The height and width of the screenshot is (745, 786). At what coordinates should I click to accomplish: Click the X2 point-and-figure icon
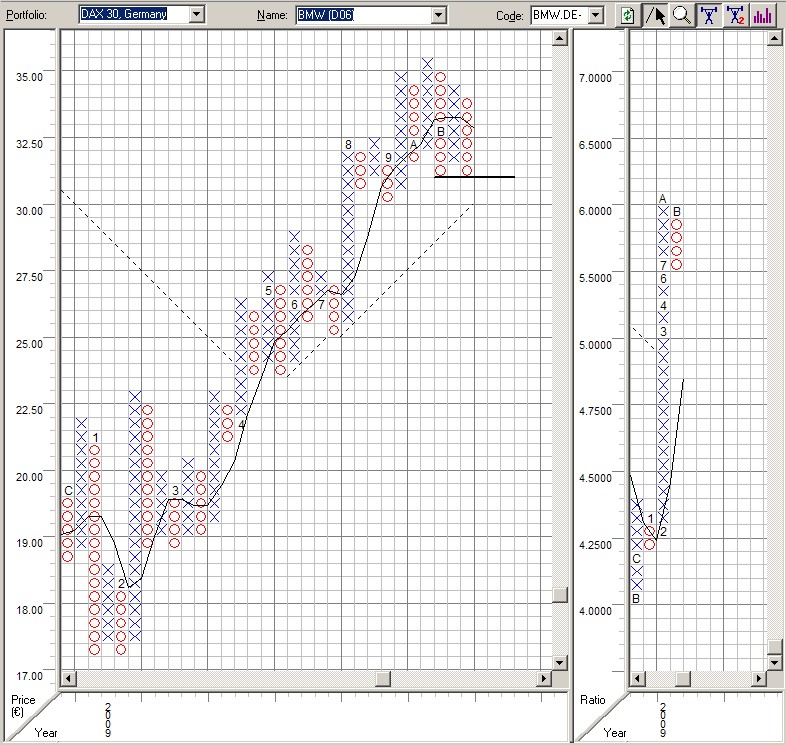(736, 15)
